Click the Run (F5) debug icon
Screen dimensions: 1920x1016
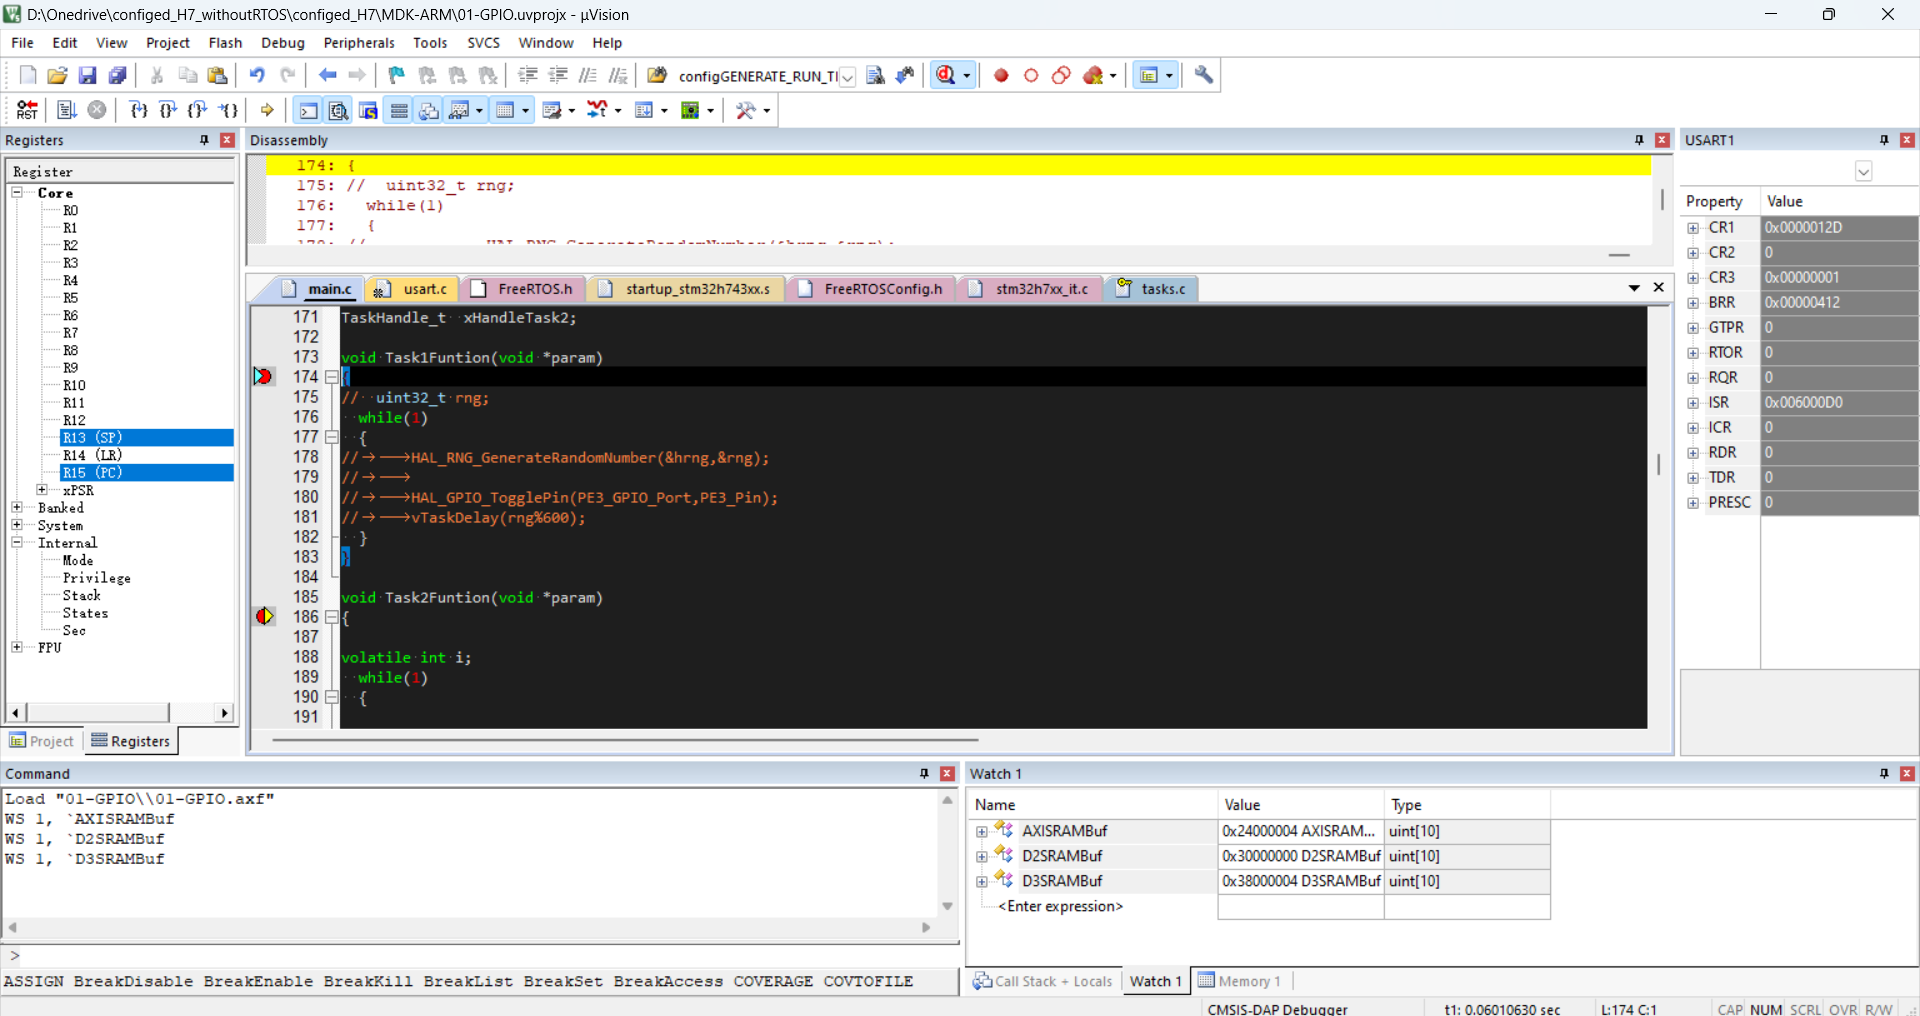67,110
